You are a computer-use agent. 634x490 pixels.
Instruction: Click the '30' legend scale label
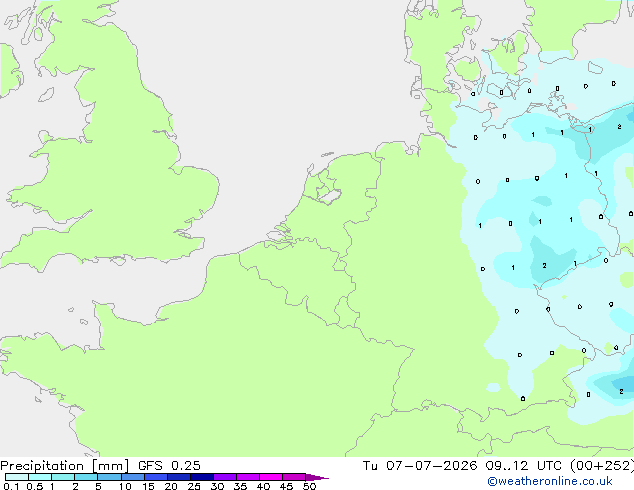coord(217,486)
